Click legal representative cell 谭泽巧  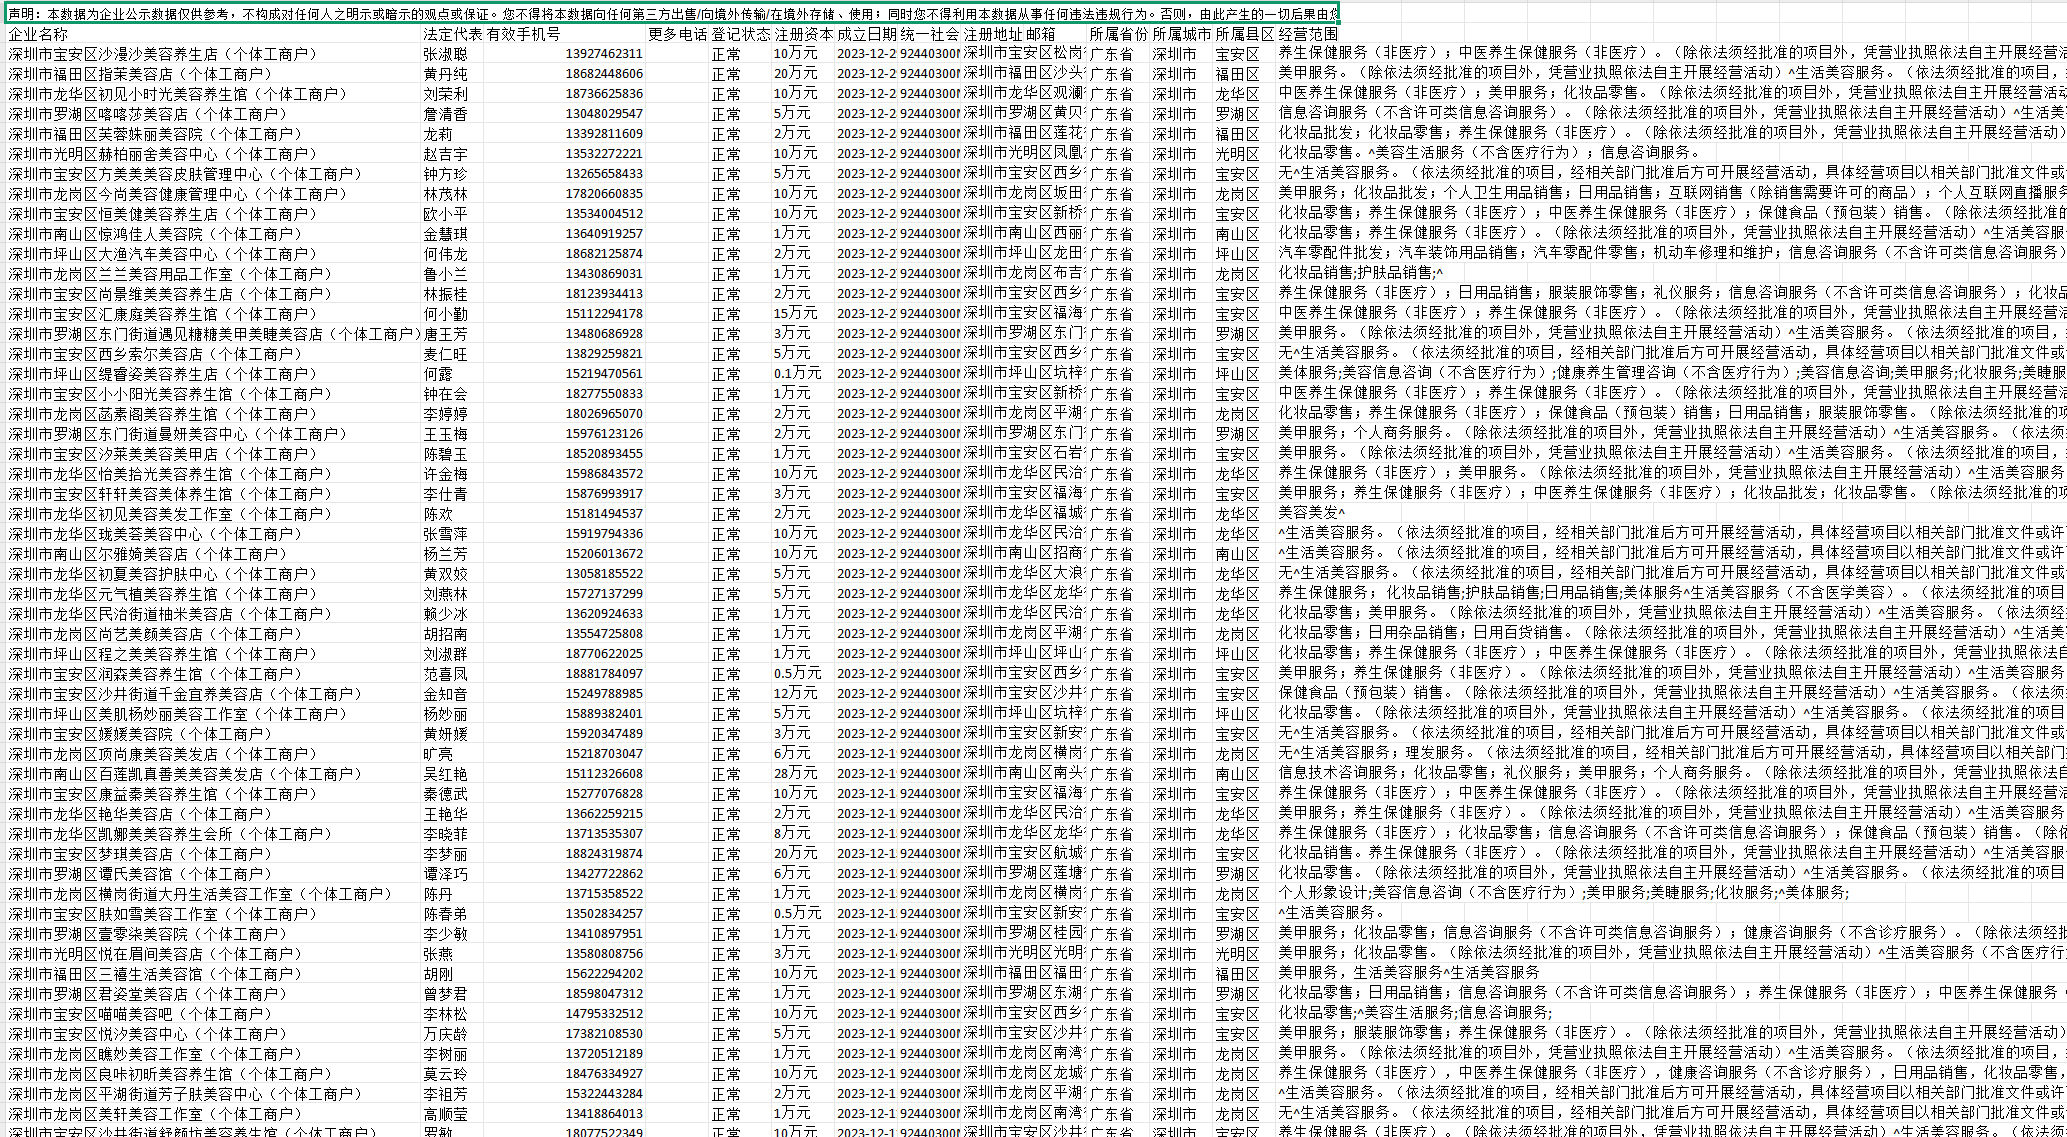(x=445, y=874)
